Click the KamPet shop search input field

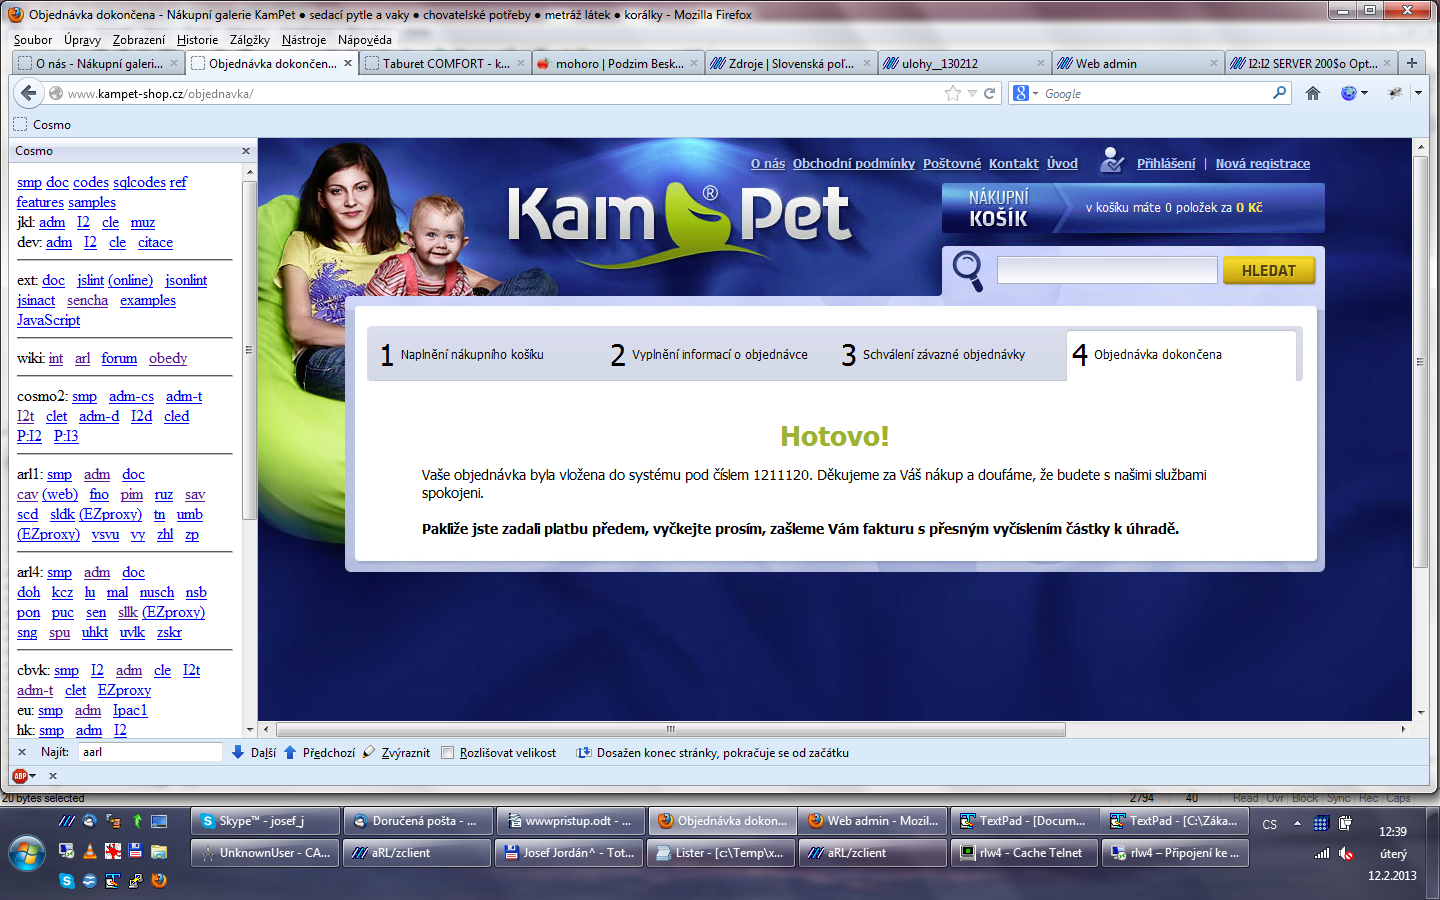coord(1106,270)
